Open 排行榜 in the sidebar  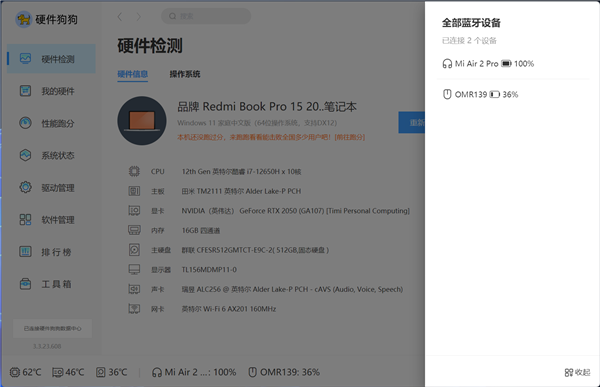(x=52, y=252)
